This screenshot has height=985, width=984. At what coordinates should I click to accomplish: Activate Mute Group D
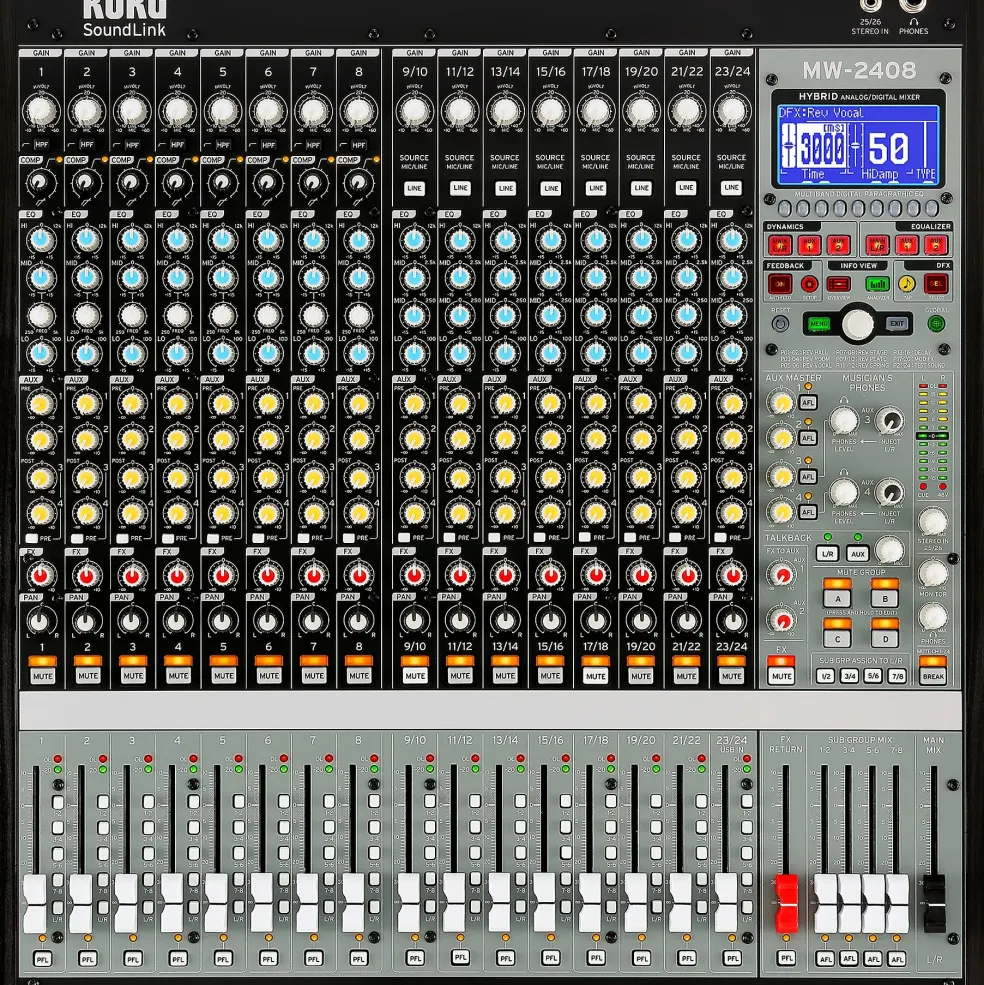coord(885,639)
